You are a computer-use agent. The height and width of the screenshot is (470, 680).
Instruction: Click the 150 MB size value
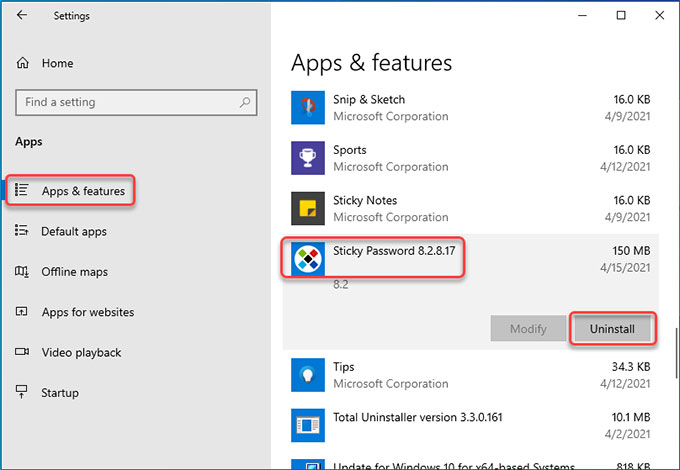click(x=631, y=251)
